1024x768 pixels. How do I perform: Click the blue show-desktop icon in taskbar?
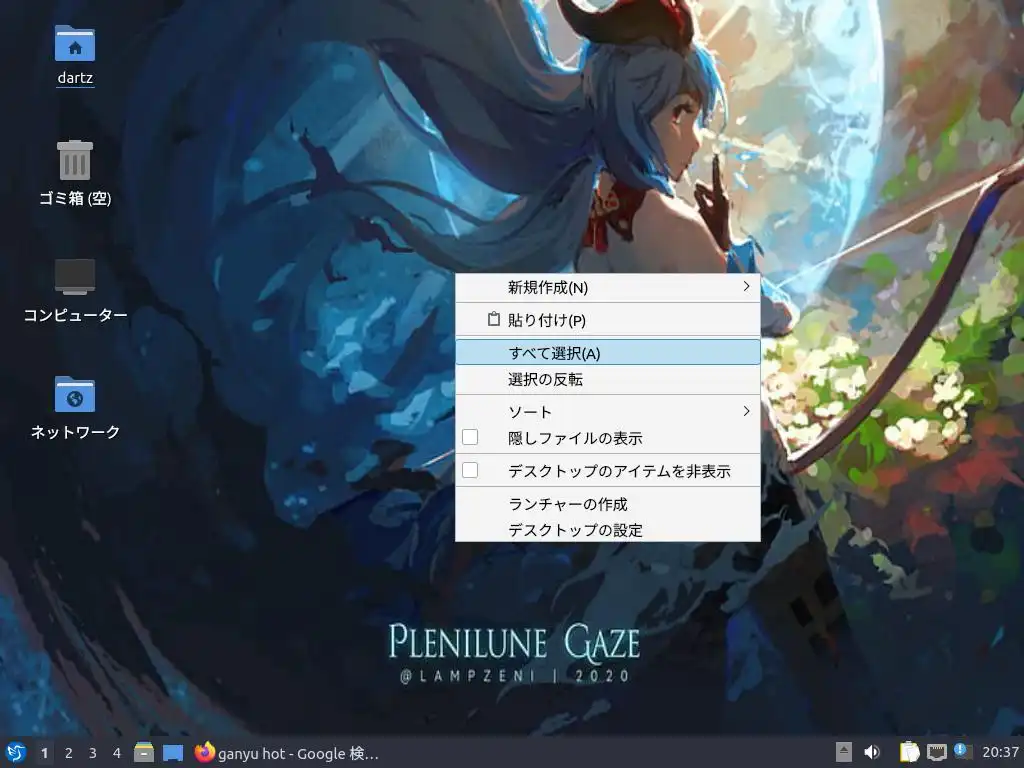pyautogui.click(x=172, y=753)
